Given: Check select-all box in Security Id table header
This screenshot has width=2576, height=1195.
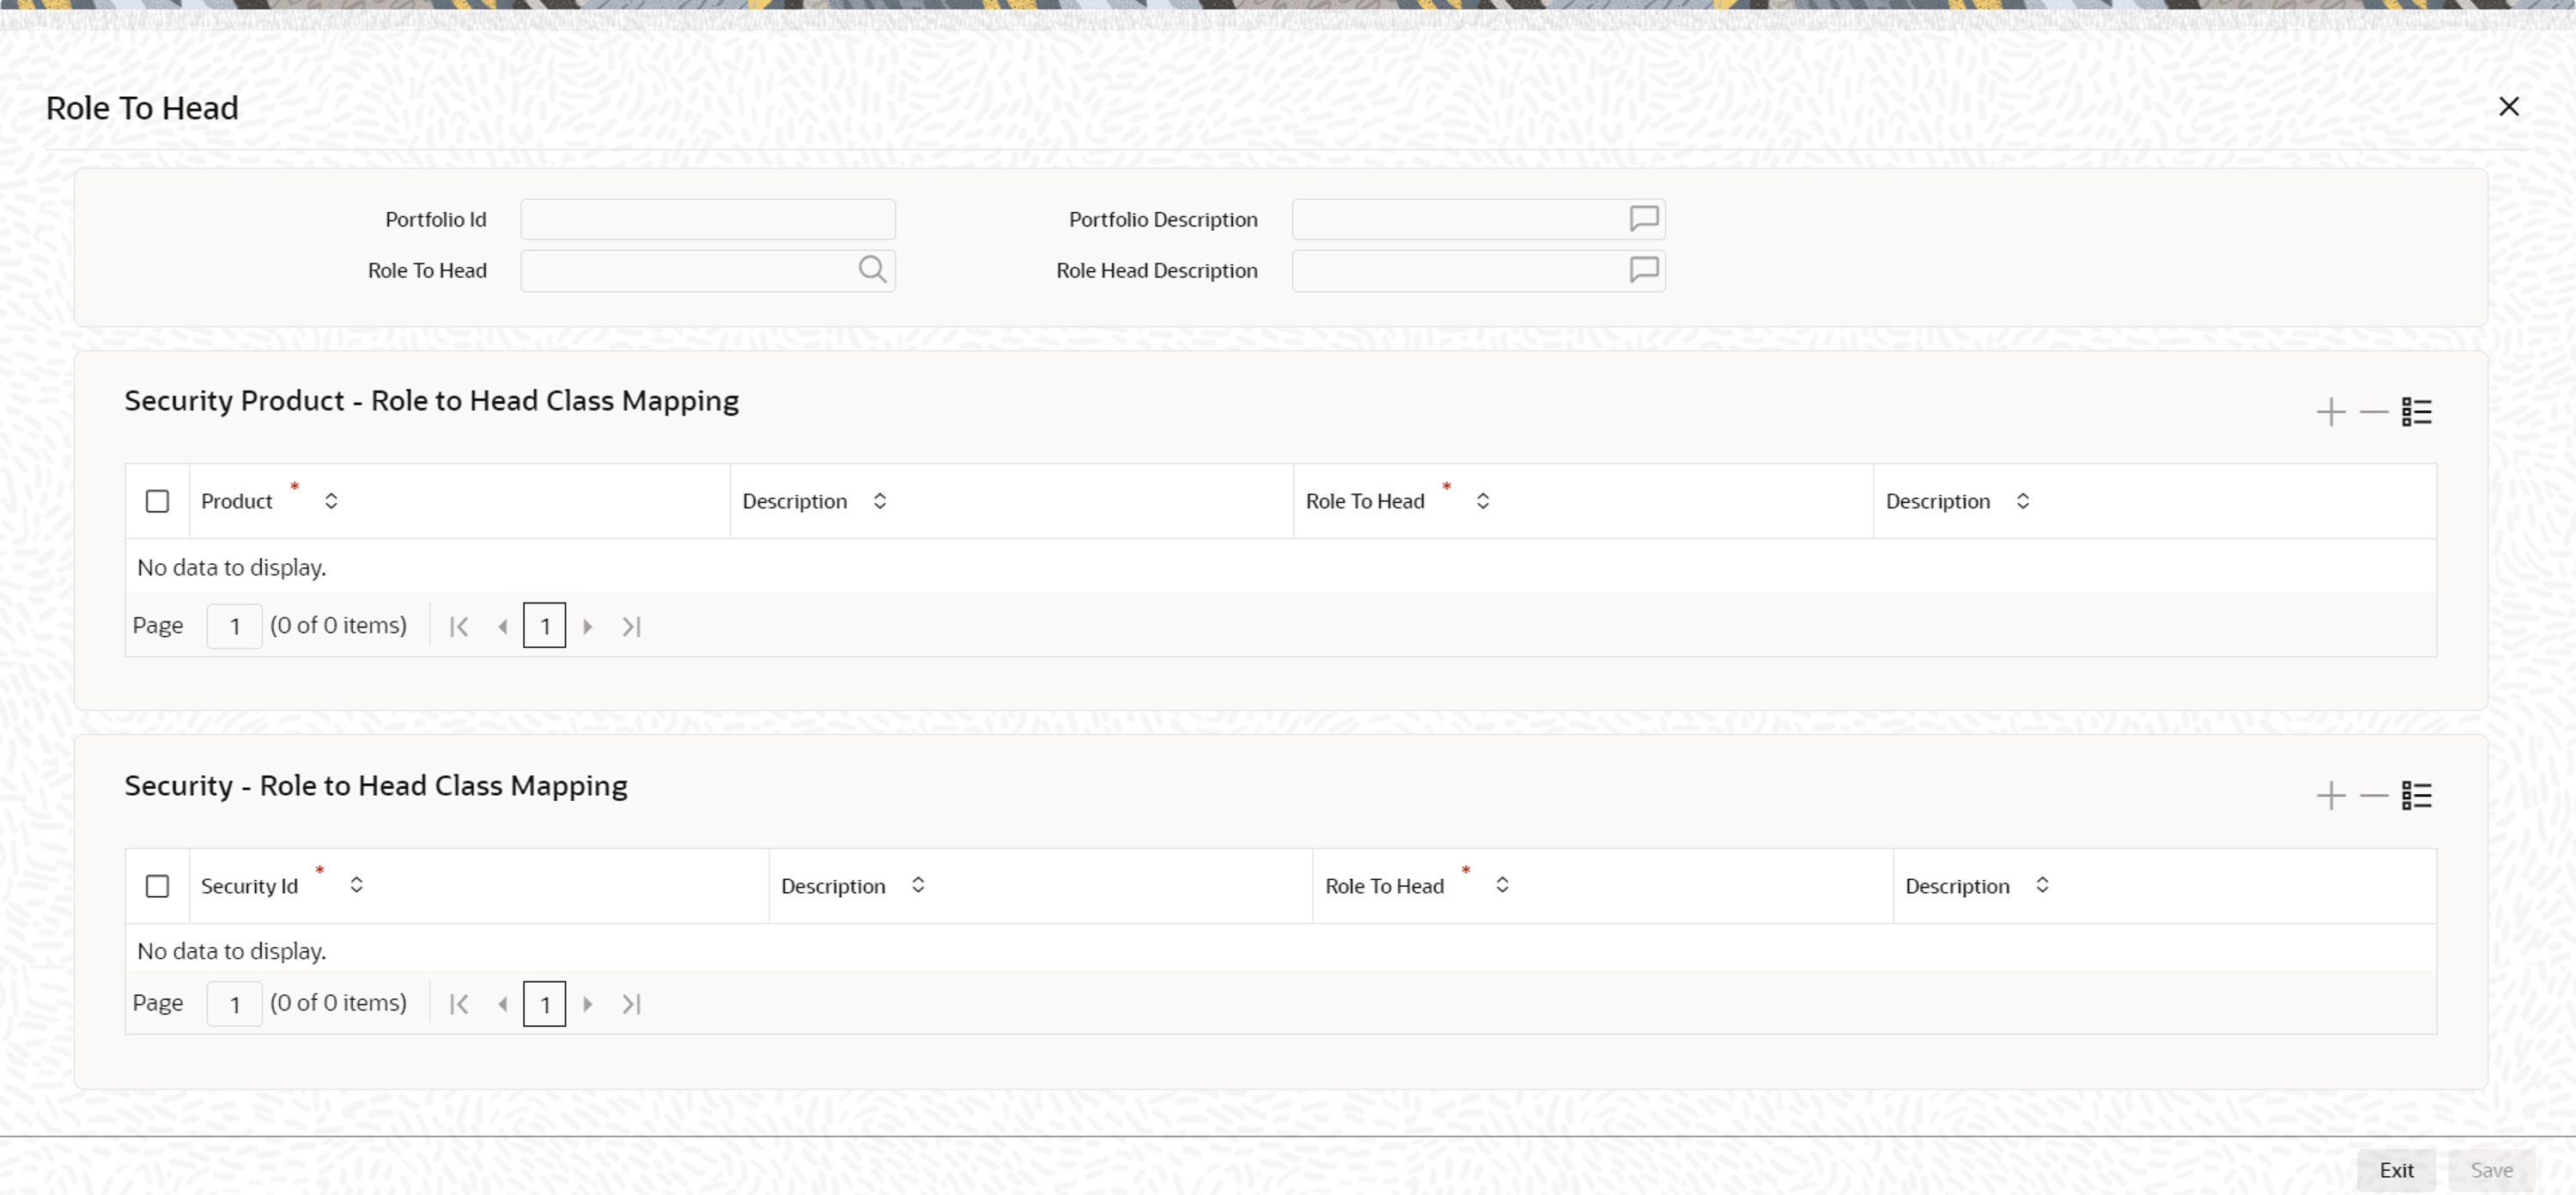Looking at the screenshot, I should [157, 886].
